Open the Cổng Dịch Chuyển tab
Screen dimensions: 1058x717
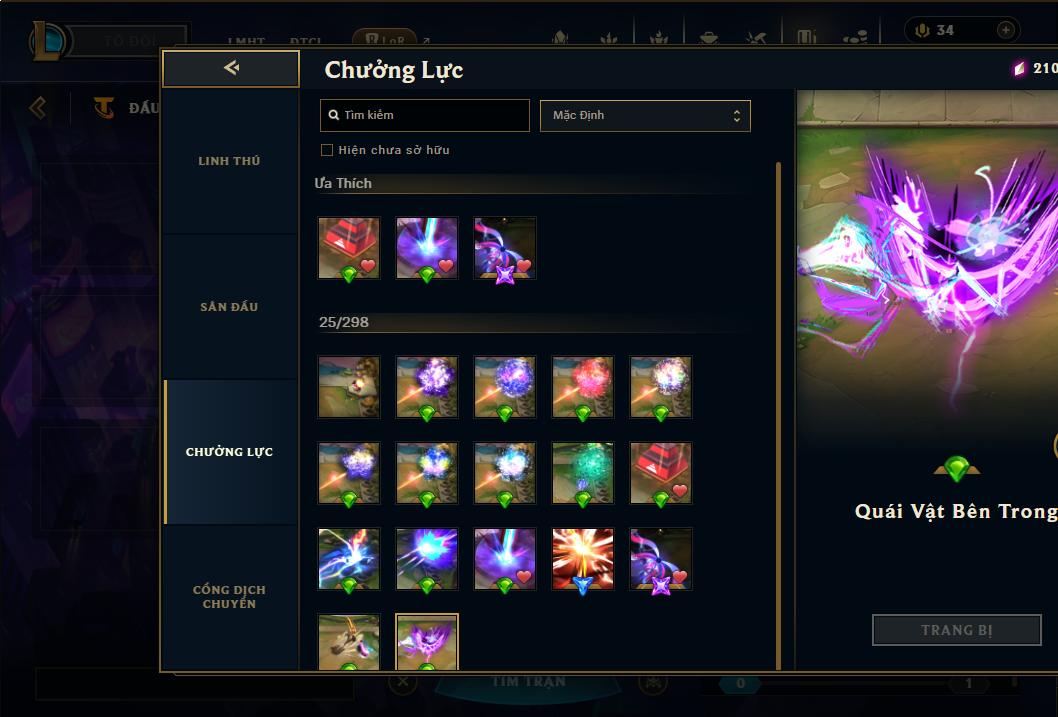(x=229, y=597)
